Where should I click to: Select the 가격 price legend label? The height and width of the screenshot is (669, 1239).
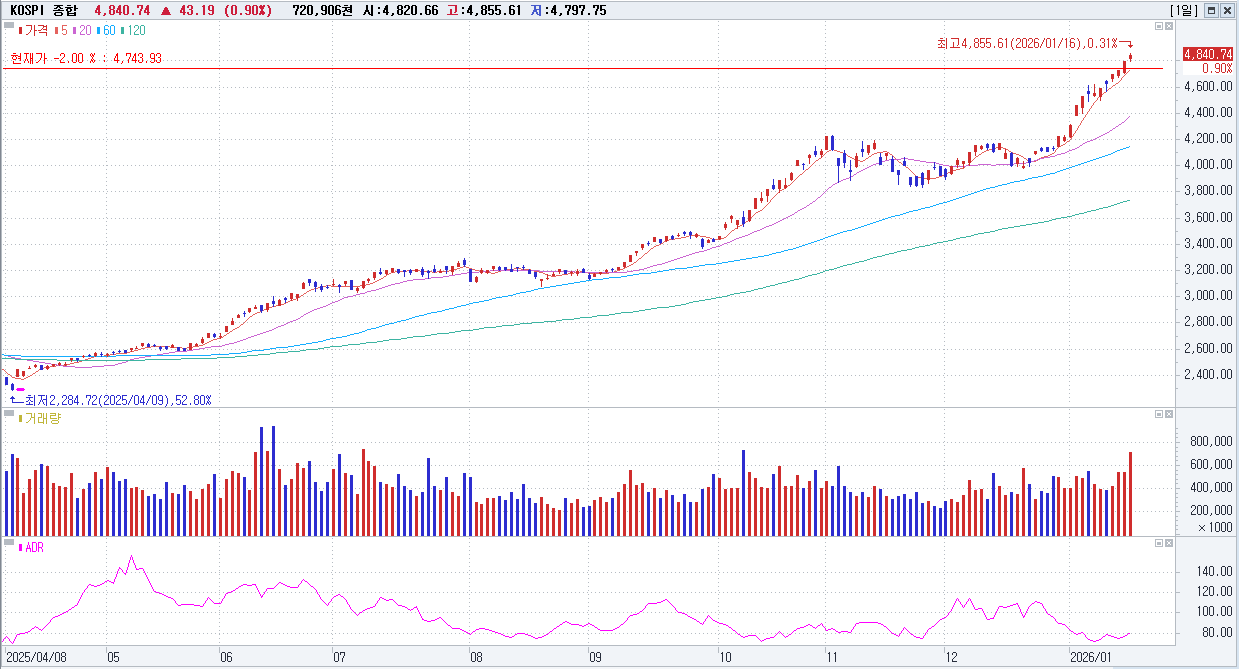pyautogui.click(x=34, y=31)
